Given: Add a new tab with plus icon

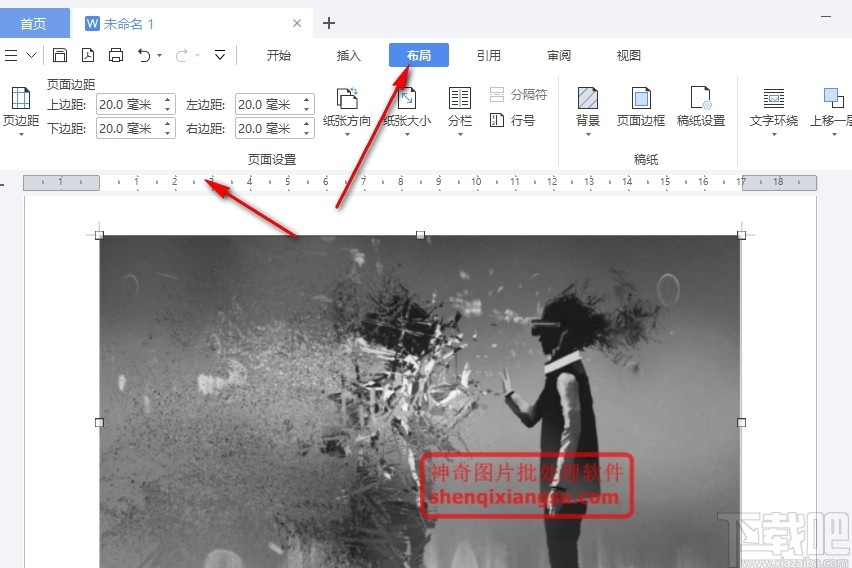Looking at the screenshot, I should tap(329, 23).
